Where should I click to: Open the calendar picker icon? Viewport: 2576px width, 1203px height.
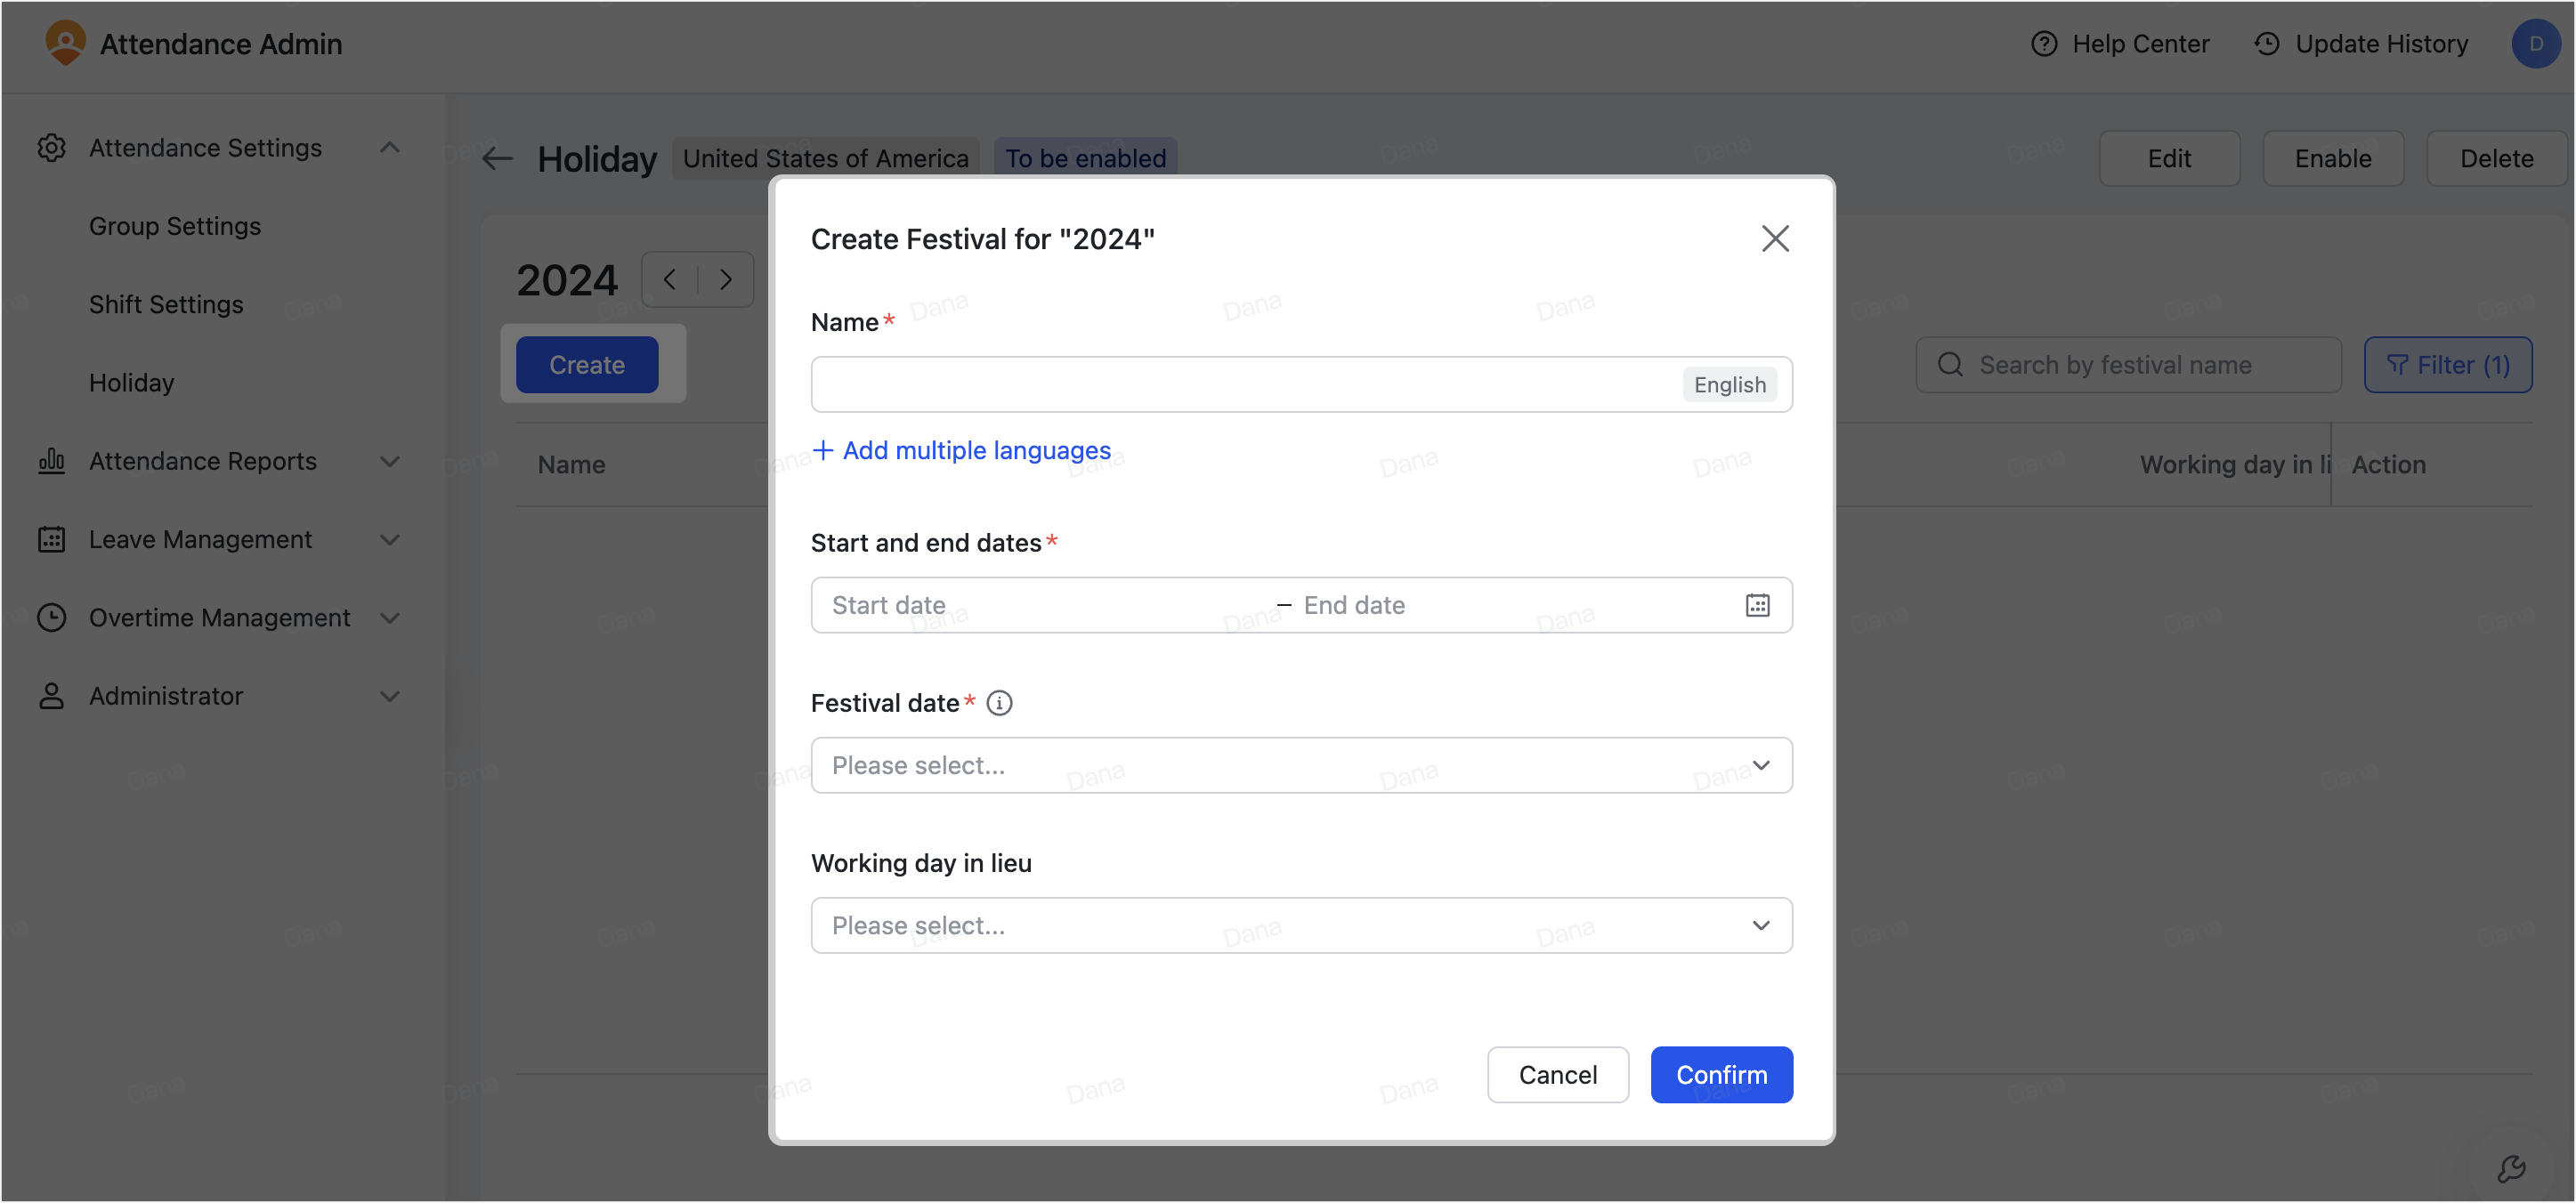pos(1757,605)
